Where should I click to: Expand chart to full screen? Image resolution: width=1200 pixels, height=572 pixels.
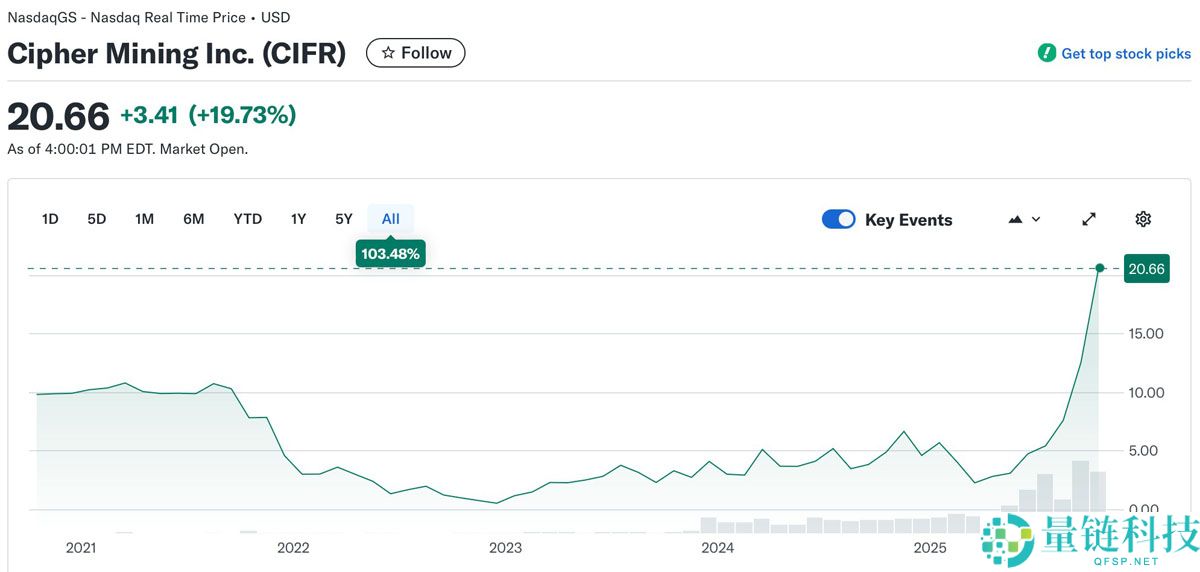[1089, 219]
